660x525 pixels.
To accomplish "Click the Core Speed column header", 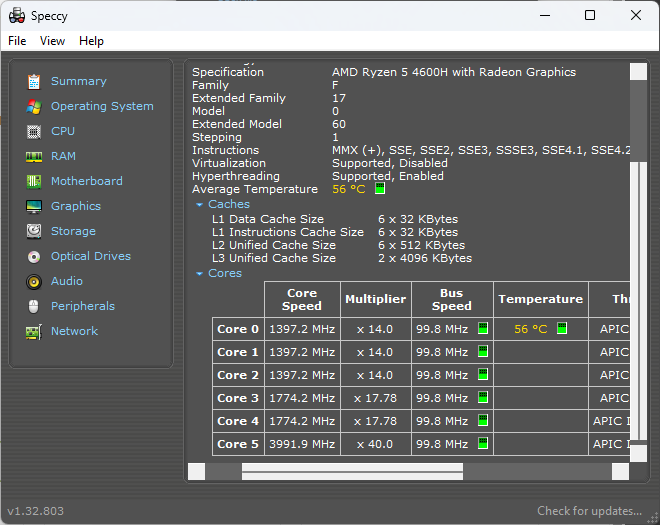I will click(302, 299).
